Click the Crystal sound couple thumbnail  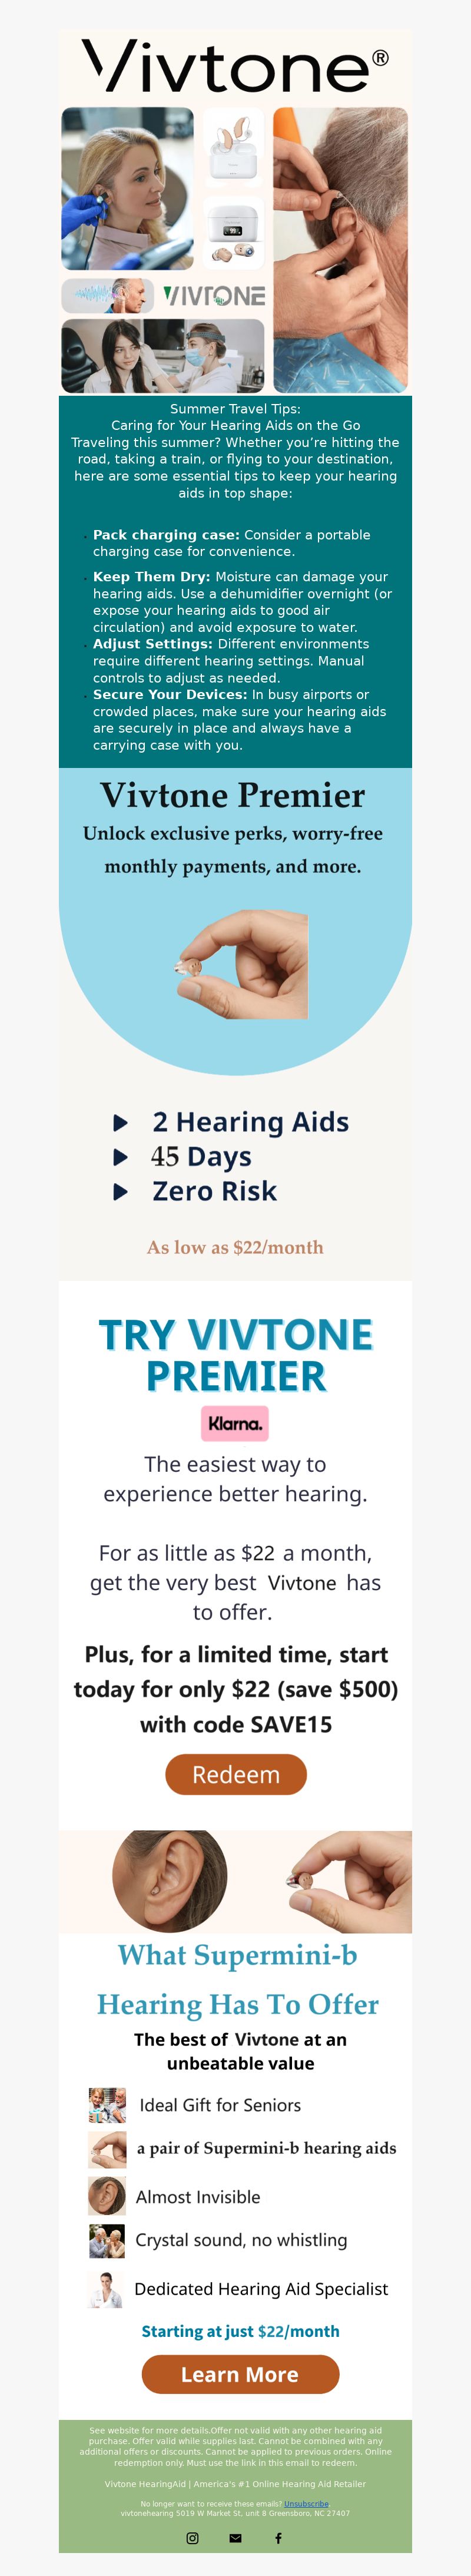click(107, 2241)
